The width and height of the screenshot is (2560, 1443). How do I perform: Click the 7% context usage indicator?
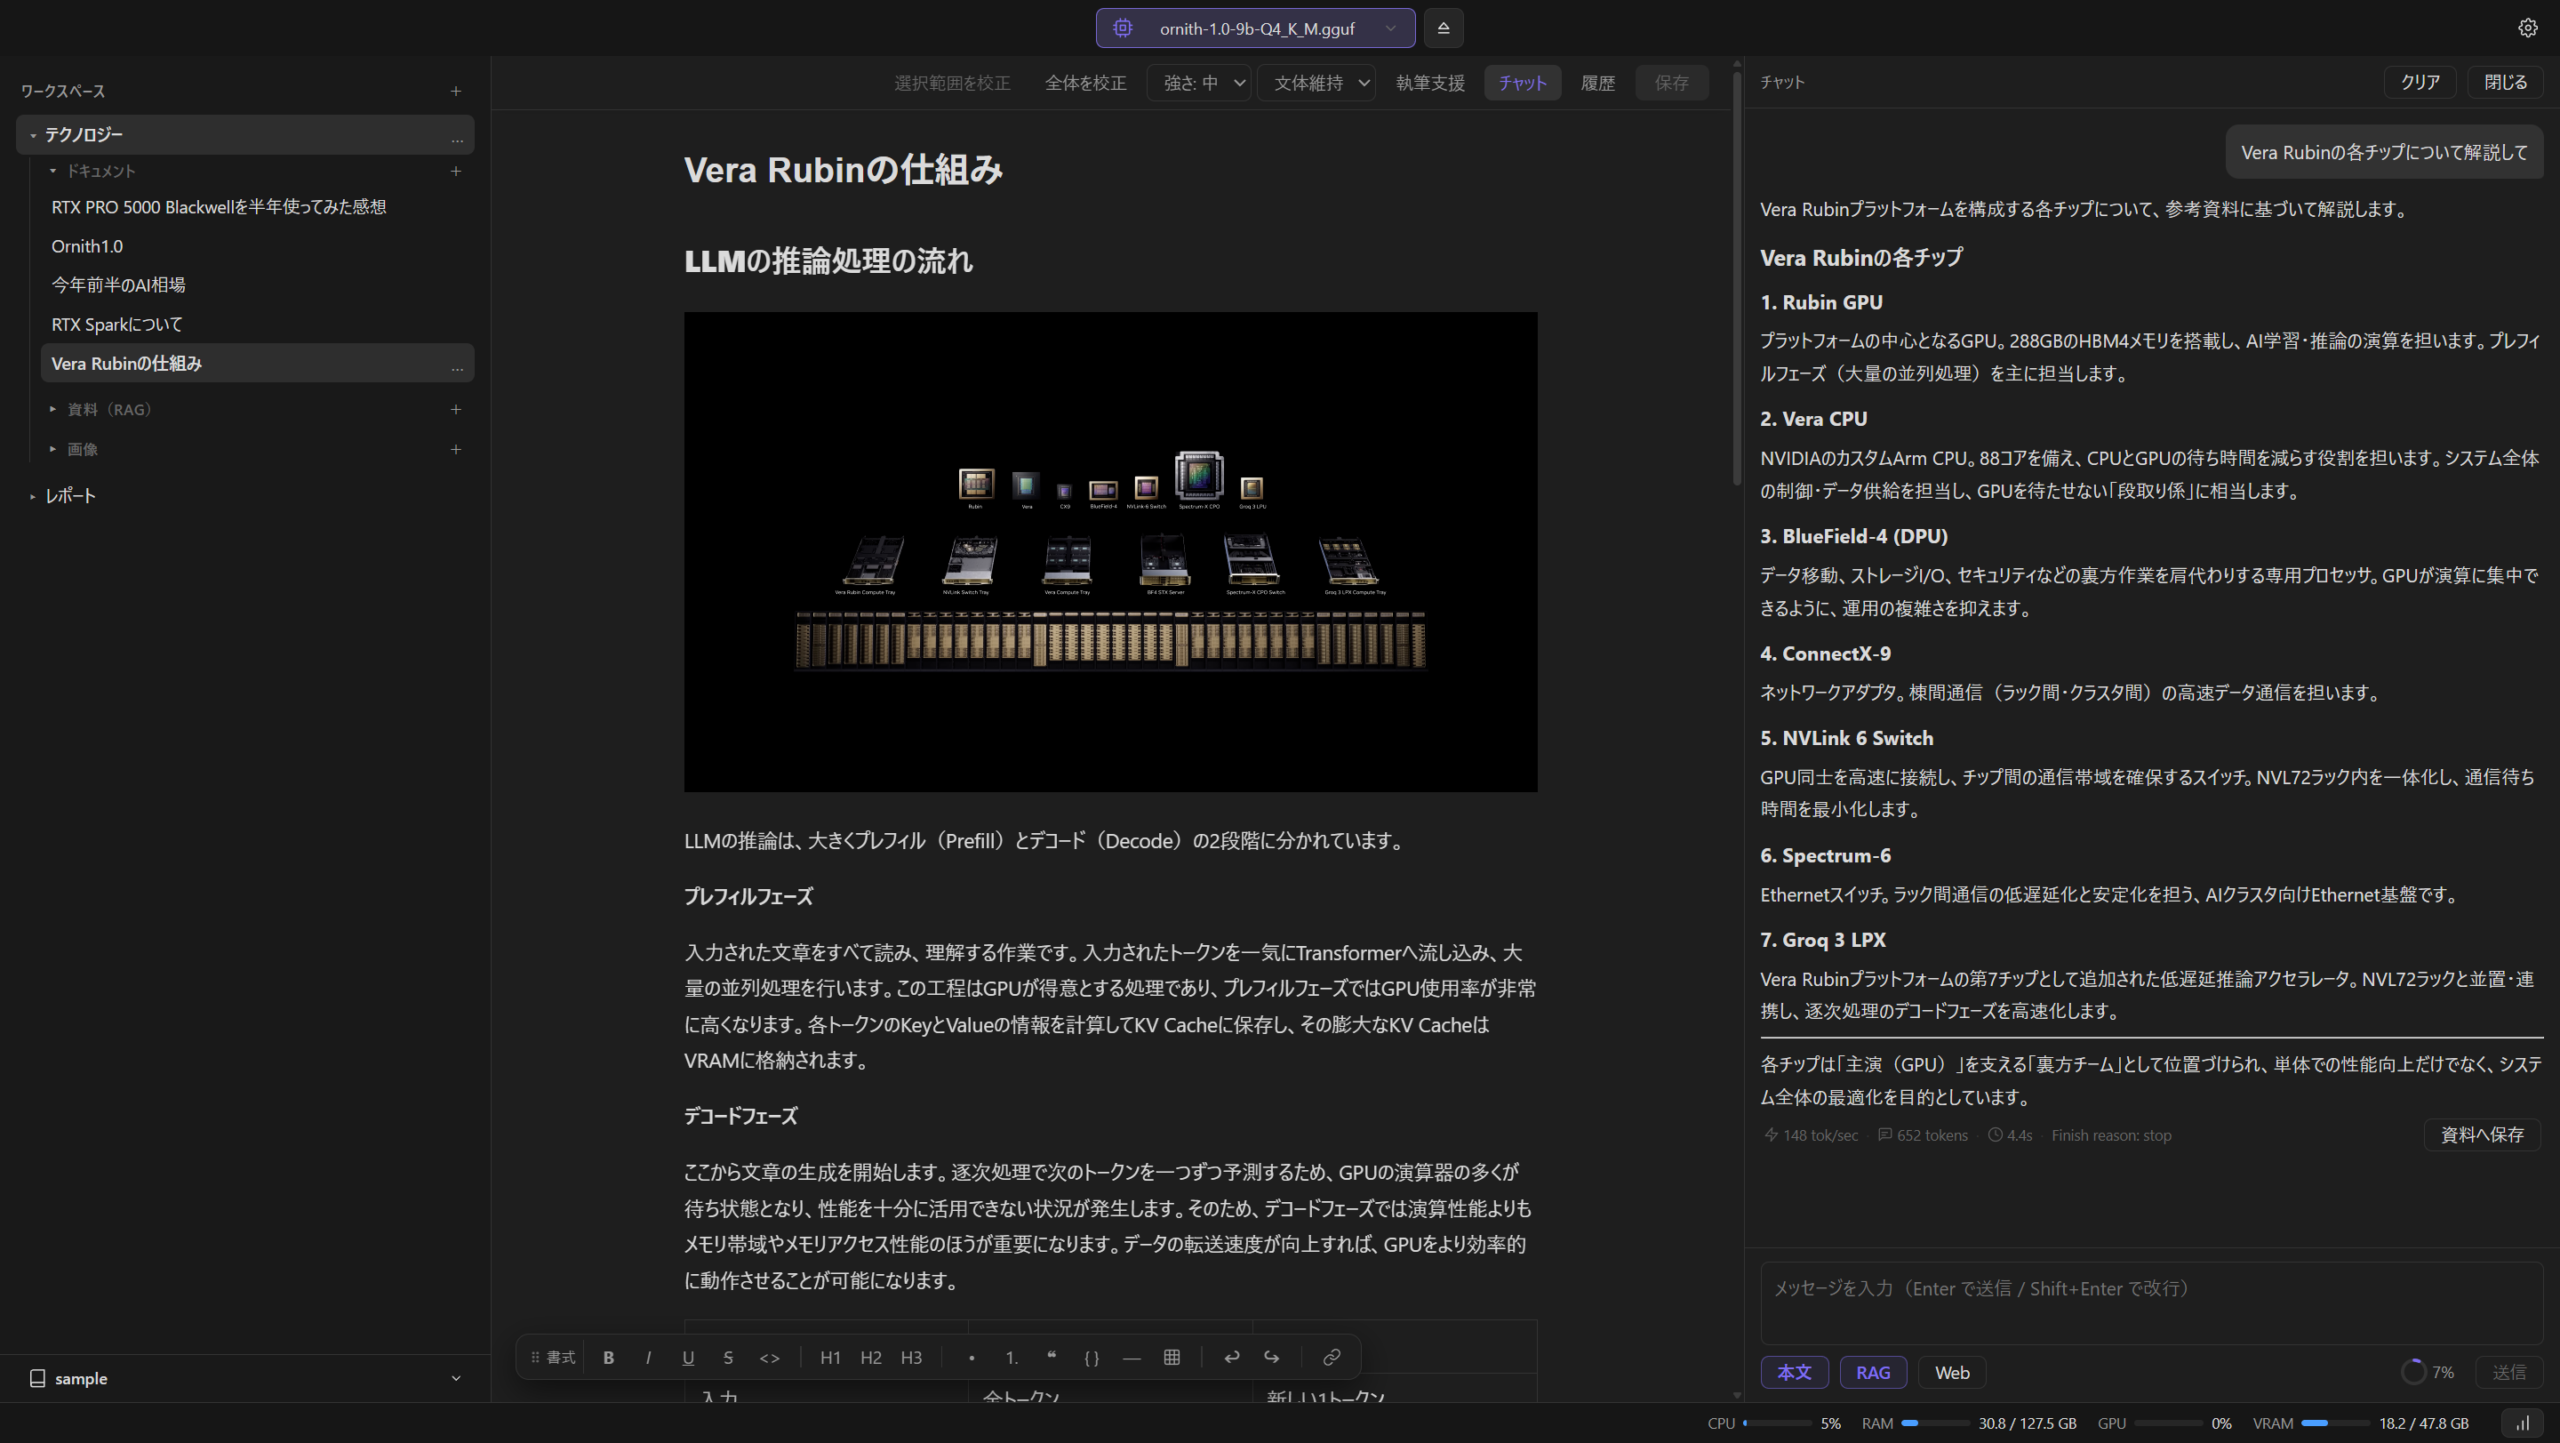coord(2428,1373)
